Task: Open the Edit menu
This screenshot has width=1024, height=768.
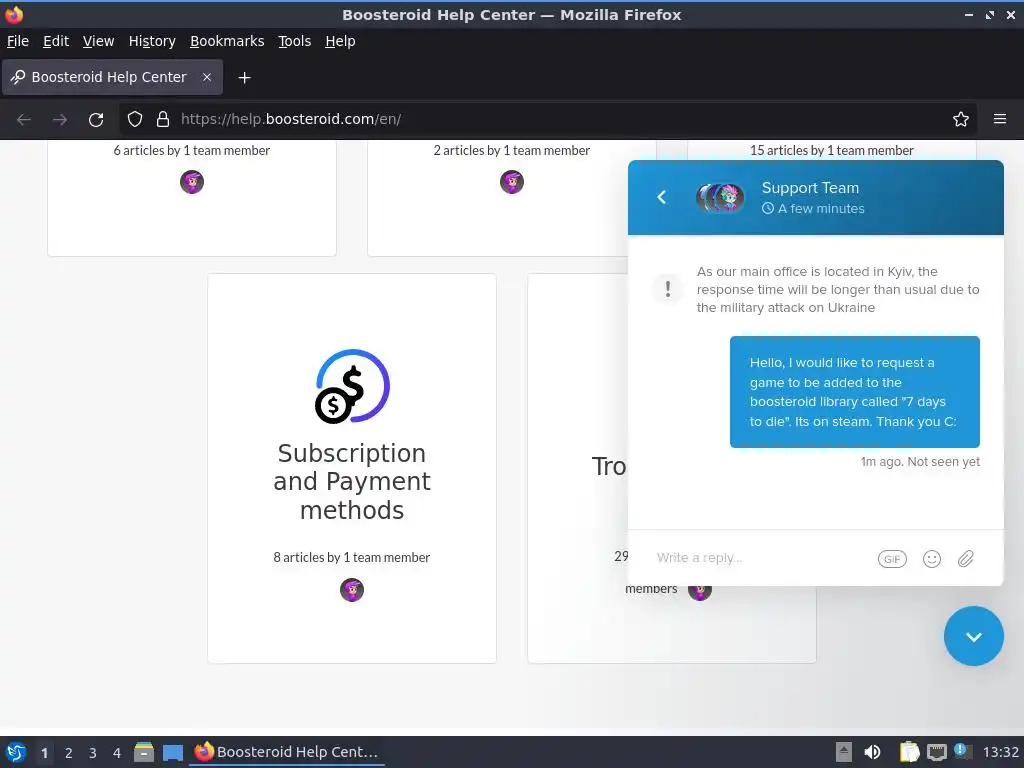Action: coord(56,41)
